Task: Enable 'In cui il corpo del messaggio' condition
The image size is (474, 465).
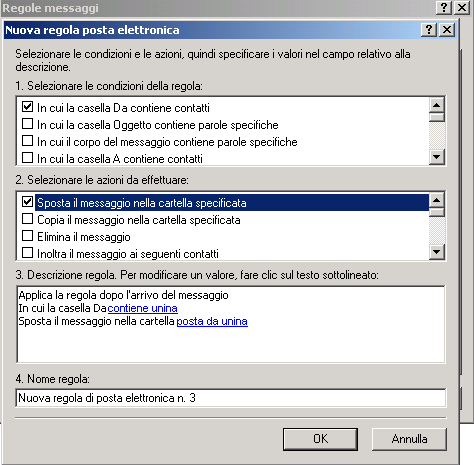Action: tap(27, 141)
